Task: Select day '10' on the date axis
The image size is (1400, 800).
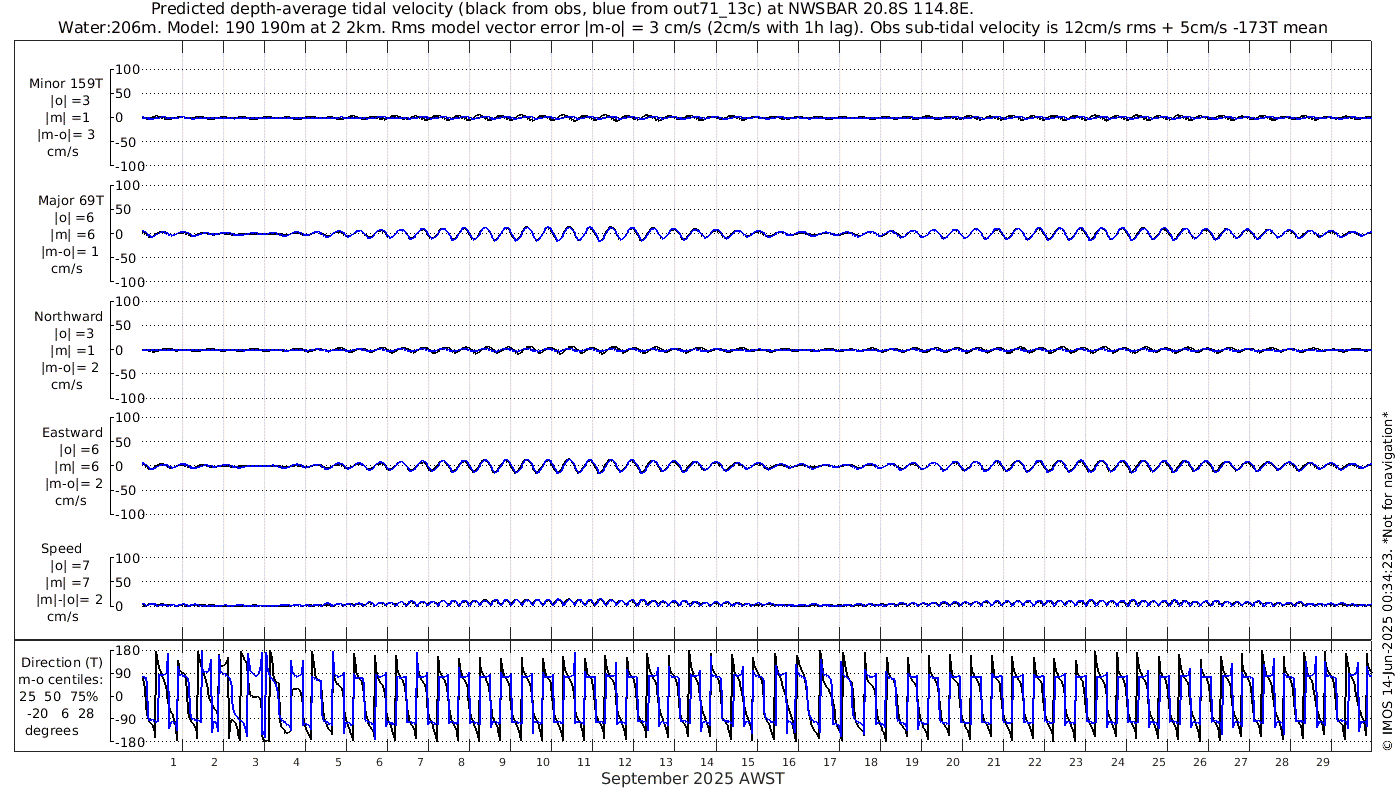Action: click(542, 762)
